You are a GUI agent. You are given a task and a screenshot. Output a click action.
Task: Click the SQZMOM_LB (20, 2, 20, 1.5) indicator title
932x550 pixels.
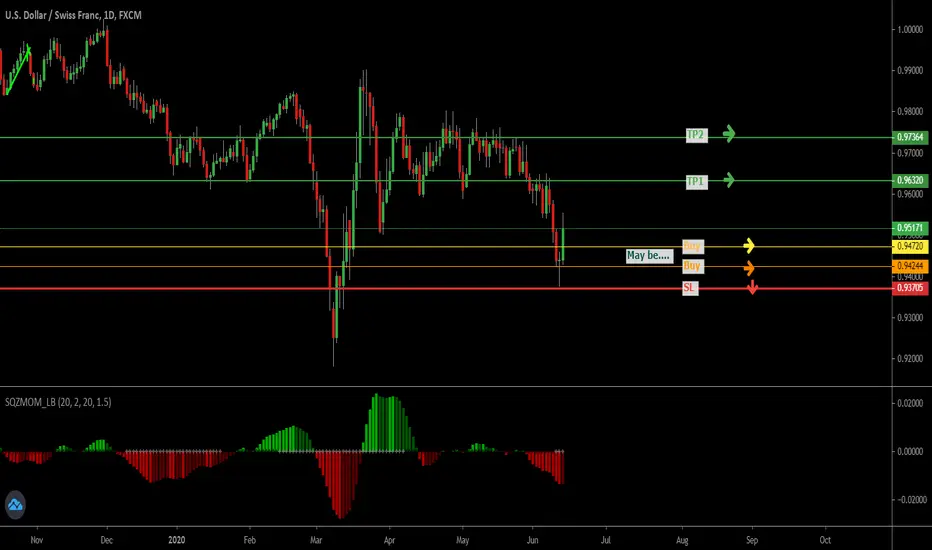[x=58, y=402]
